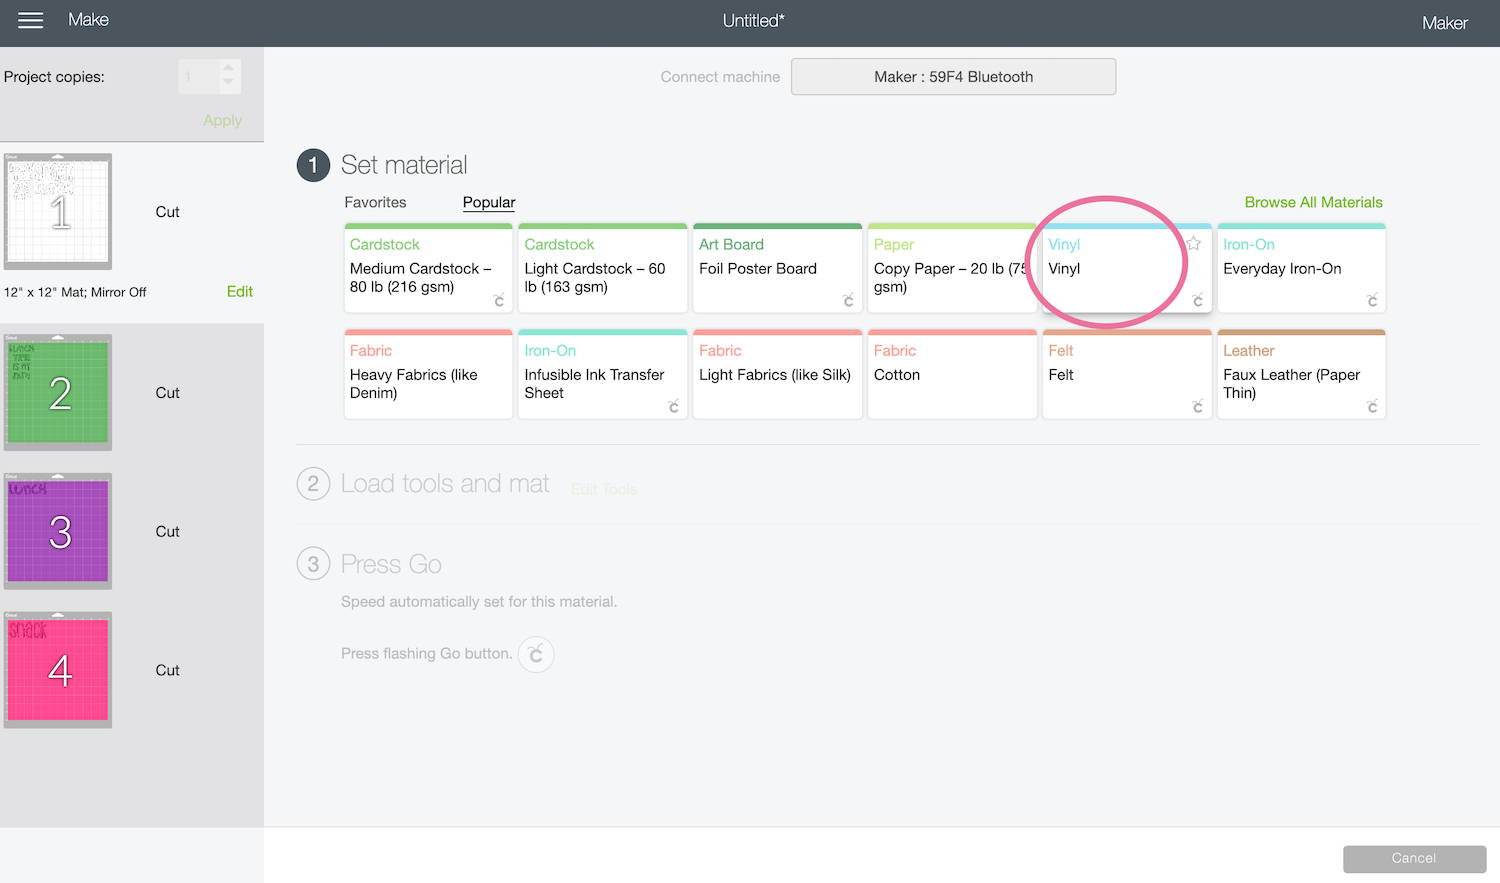Choose Foil Poster Board material
This screenshot has width=1500, height=883.
[777, 268]
